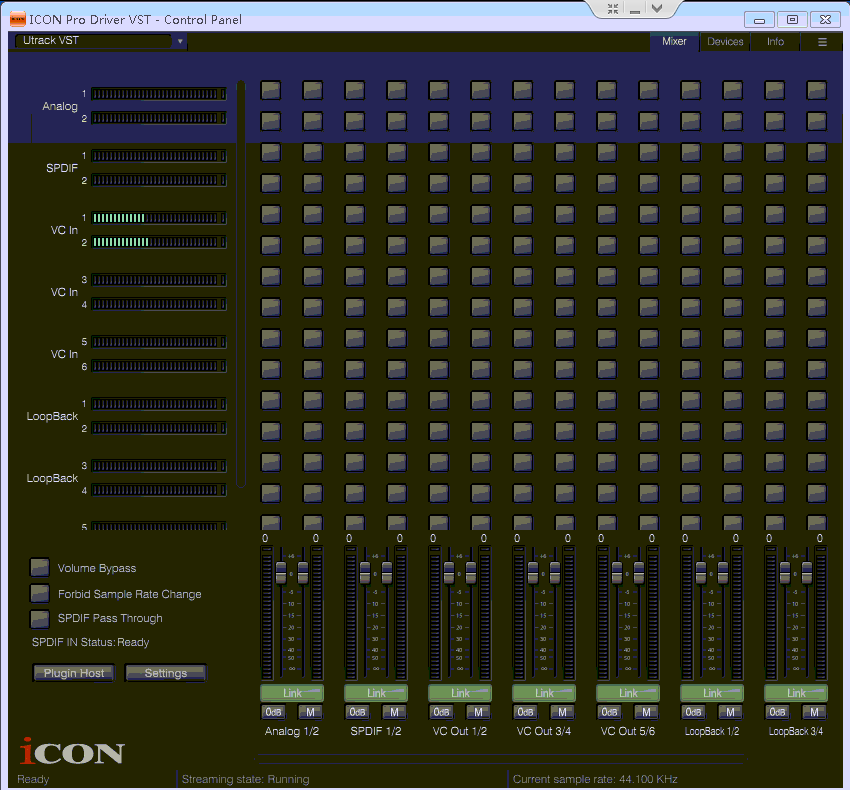This screenshot has width=850, height=790.
Task: Click the collapse arrows icon in top floating bar
Action: 613,9
